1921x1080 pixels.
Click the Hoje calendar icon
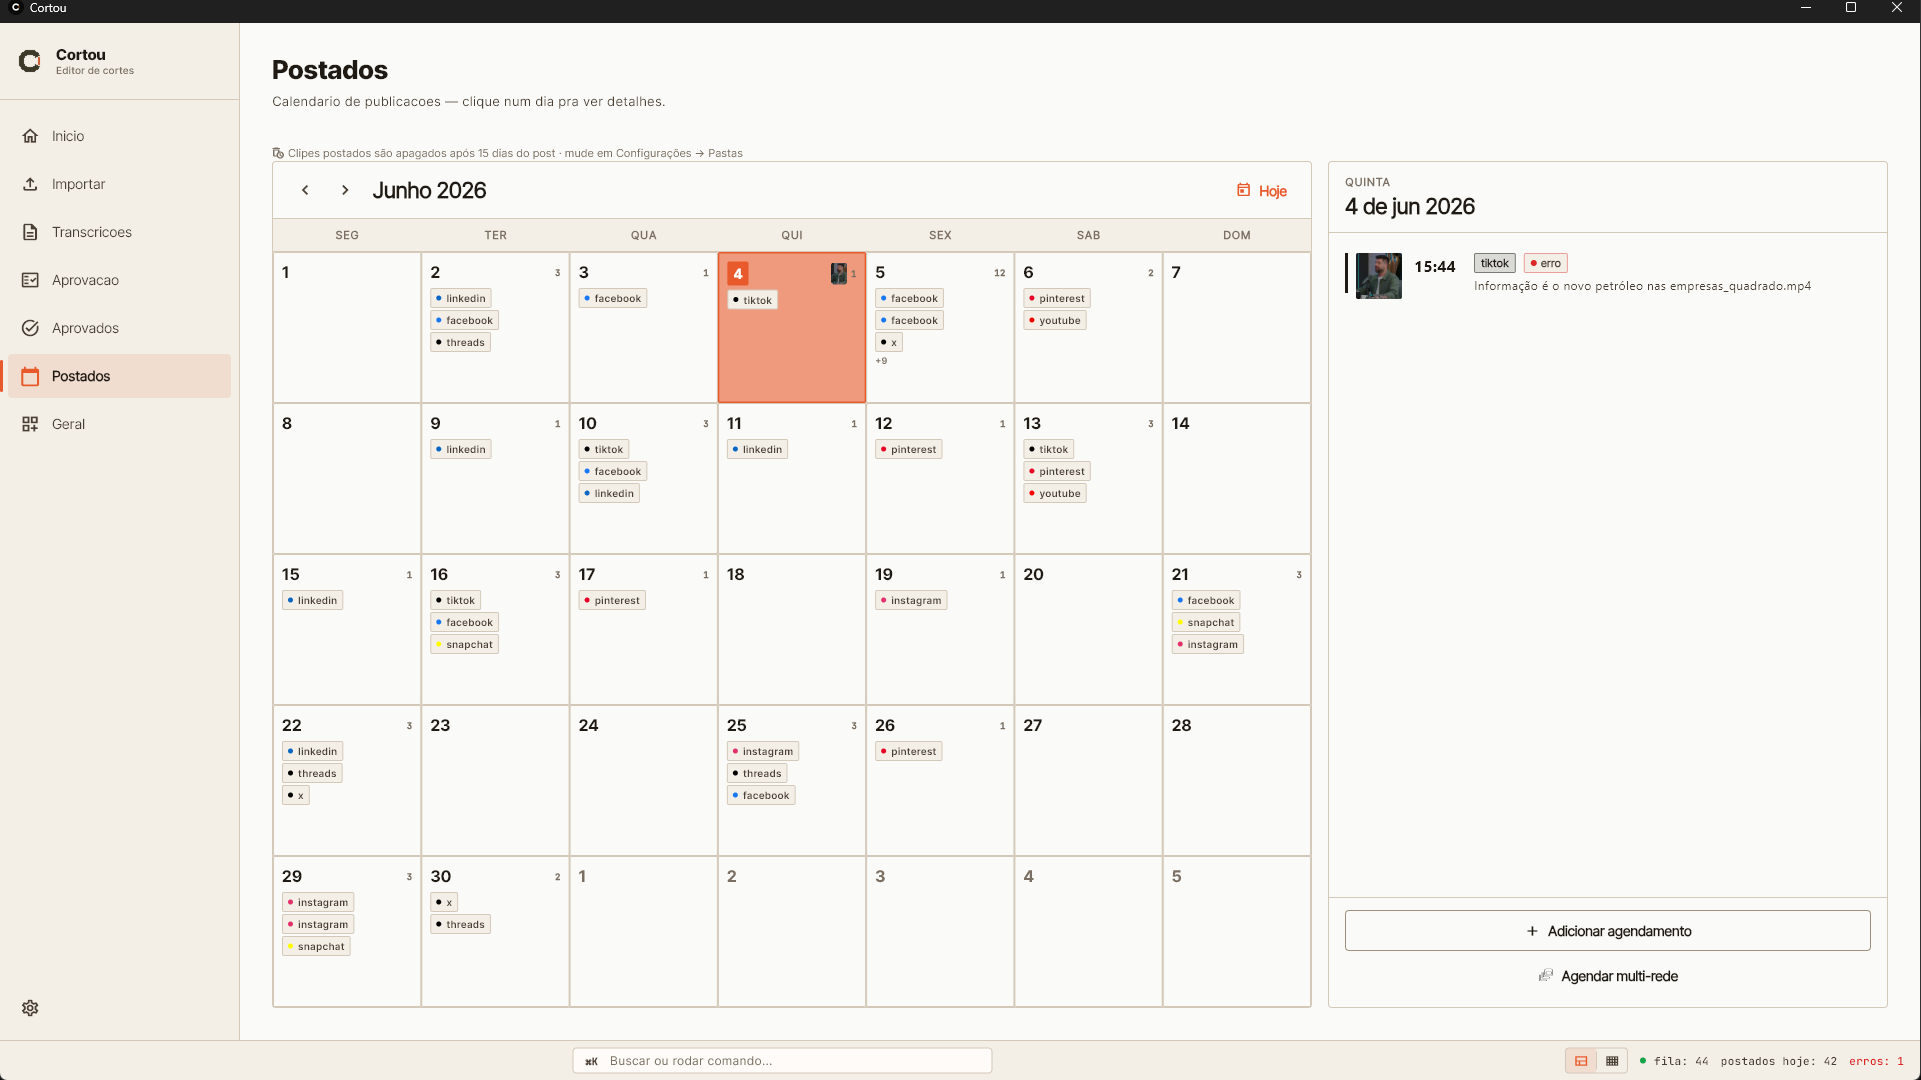coord(1243,190)
